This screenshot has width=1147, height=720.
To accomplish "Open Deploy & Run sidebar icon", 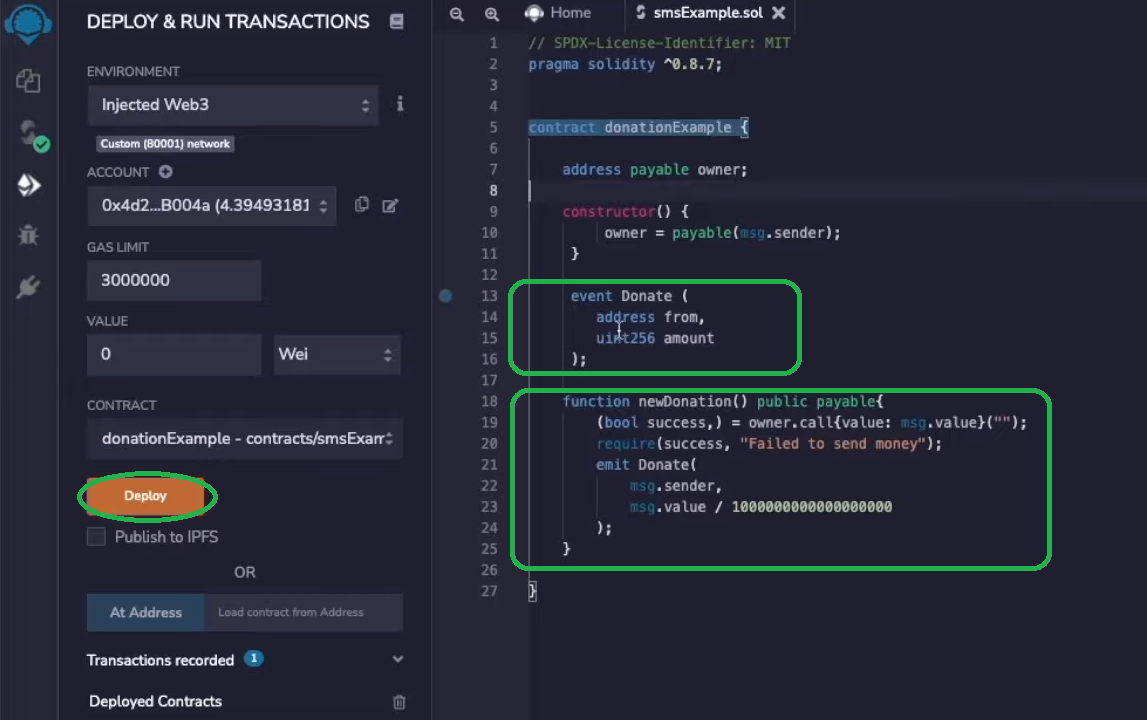I will [x=28, y=185].
